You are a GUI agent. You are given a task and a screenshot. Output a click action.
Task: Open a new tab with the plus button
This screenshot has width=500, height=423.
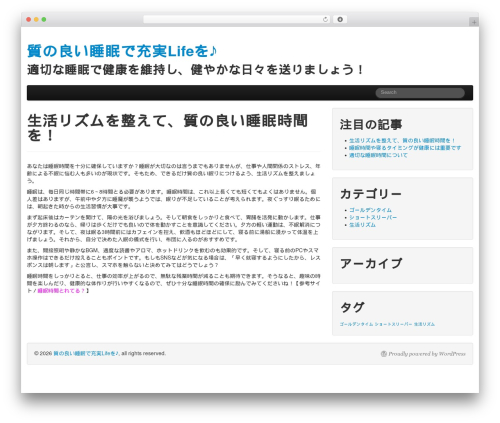point(474,22)
